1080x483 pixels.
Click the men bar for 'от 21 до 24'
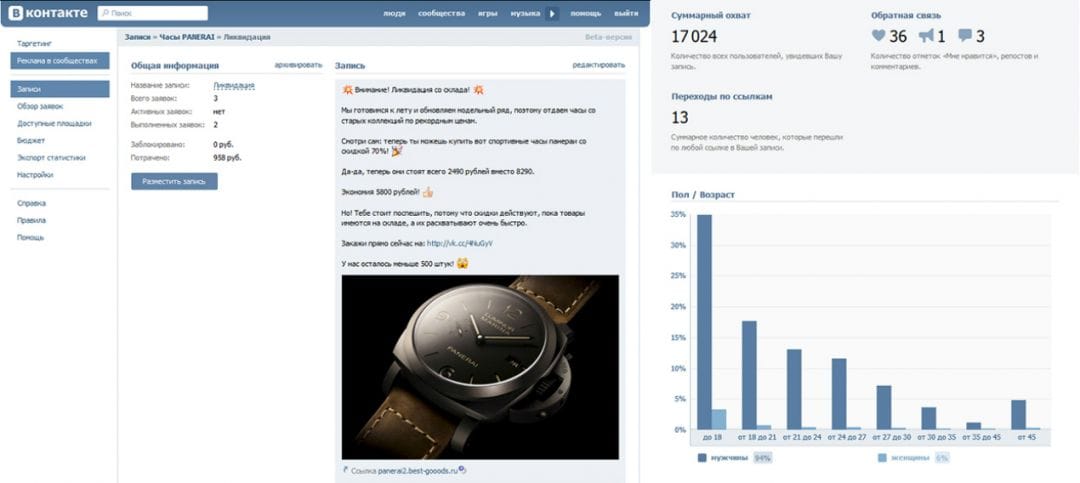[x=794, y=389]
